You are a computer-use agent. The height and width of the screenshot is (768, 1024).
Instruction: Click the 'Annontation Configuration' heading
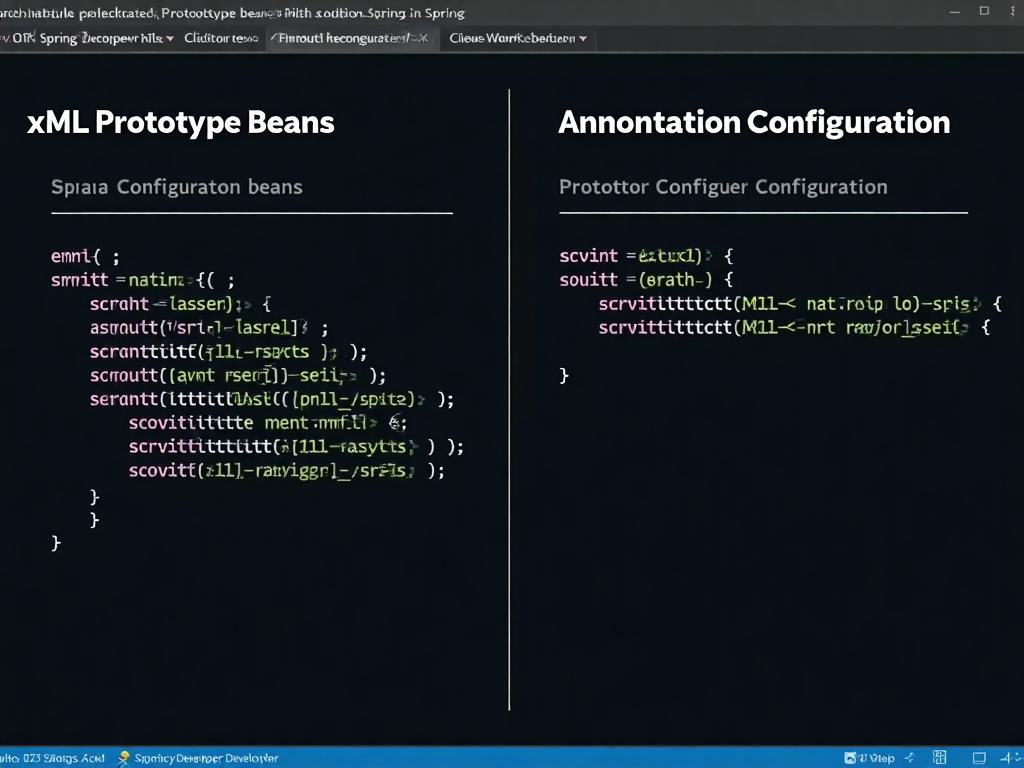[754, 123]
